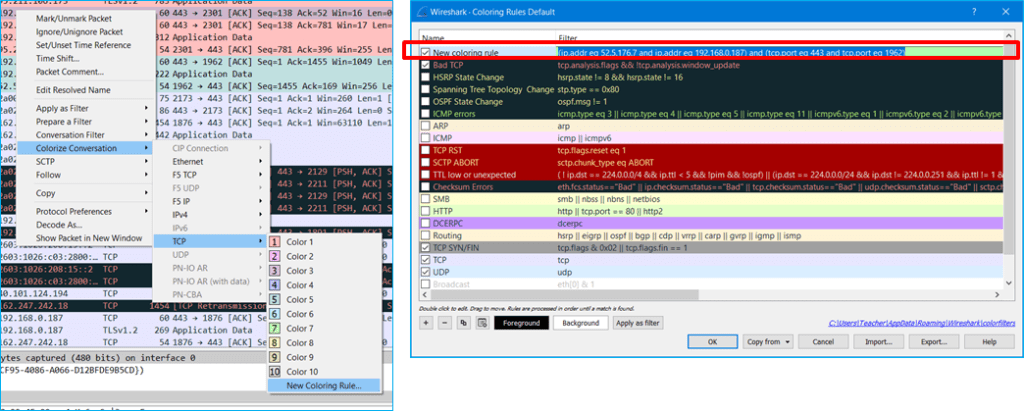1024x411 pixels.
Task: Open the Copy from dropdown
Action: (769, 342)
